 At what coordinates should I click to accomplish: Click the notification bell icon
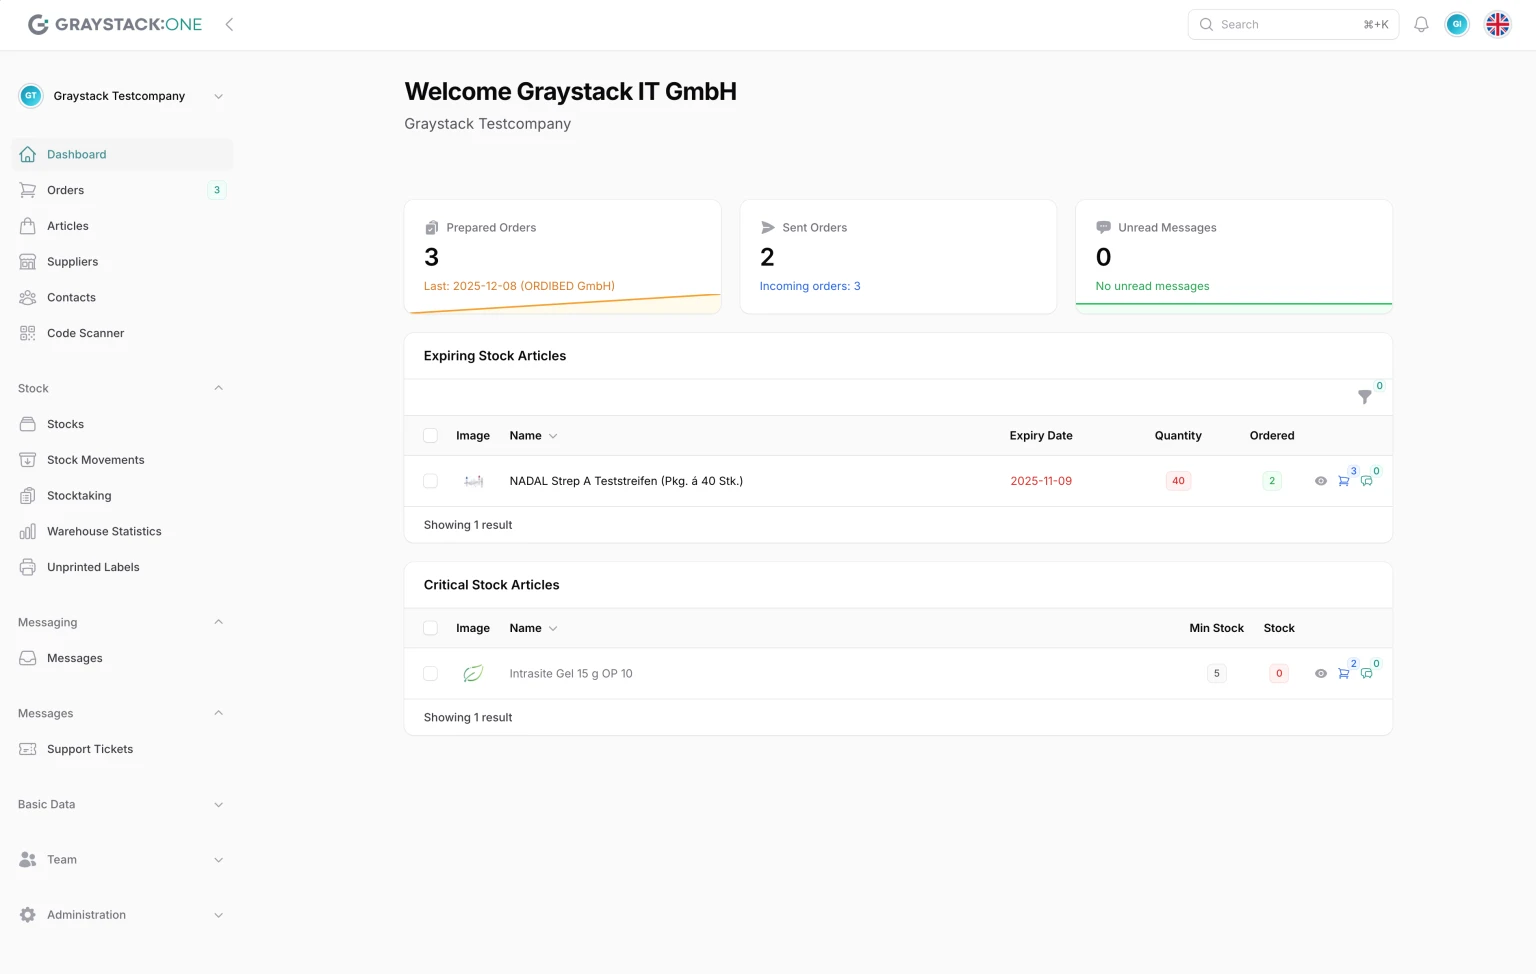point(1421,25)
